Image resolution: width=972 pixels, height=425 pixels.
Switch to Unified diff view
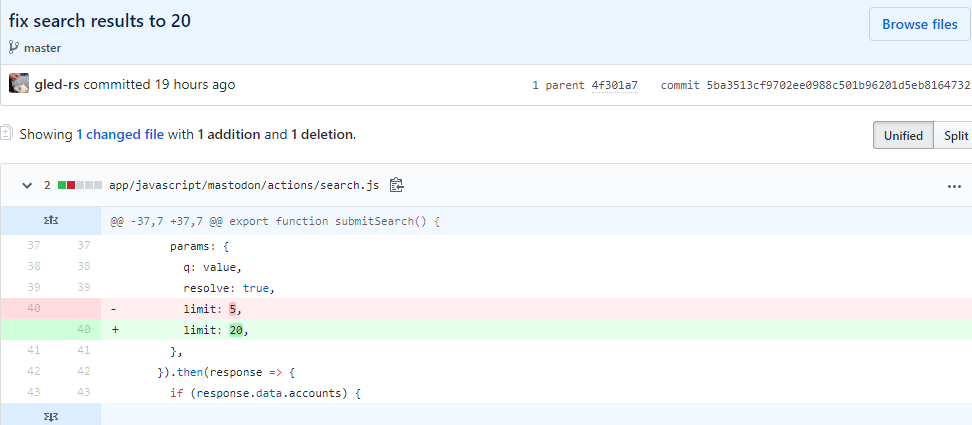click(903, 135)
